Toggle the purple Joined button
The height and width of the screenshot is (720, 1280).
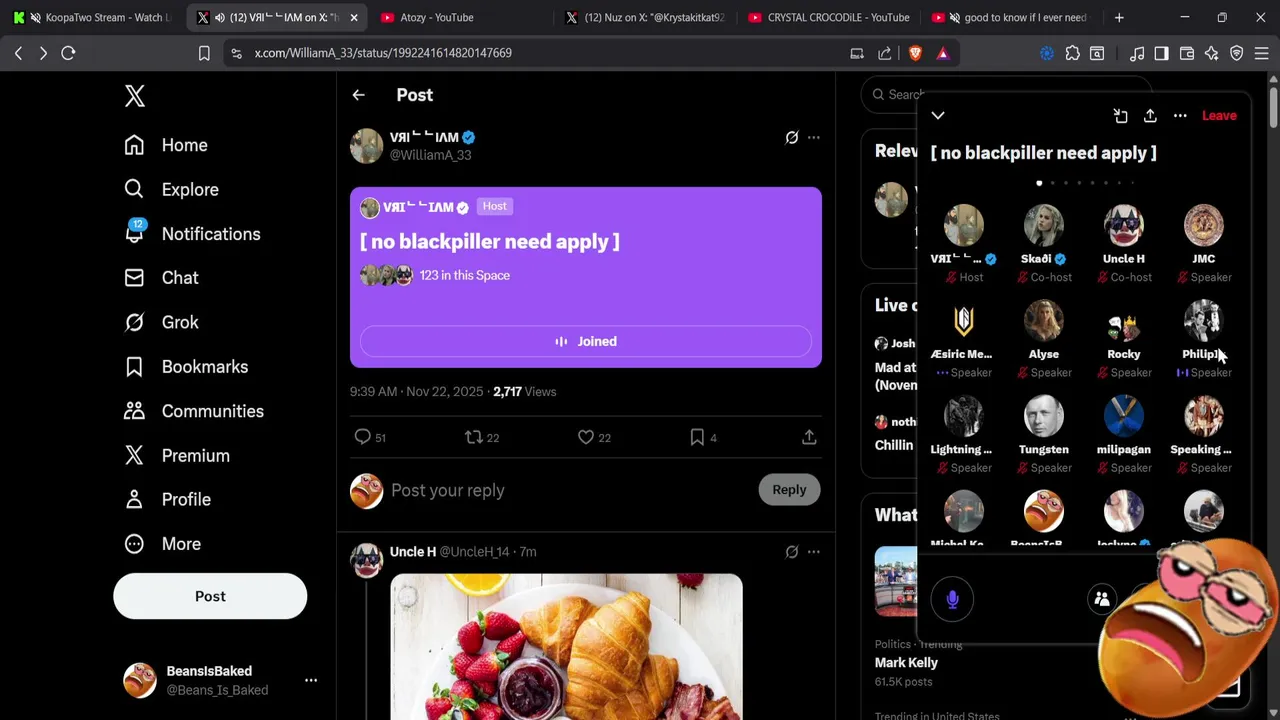pos(586,341)
